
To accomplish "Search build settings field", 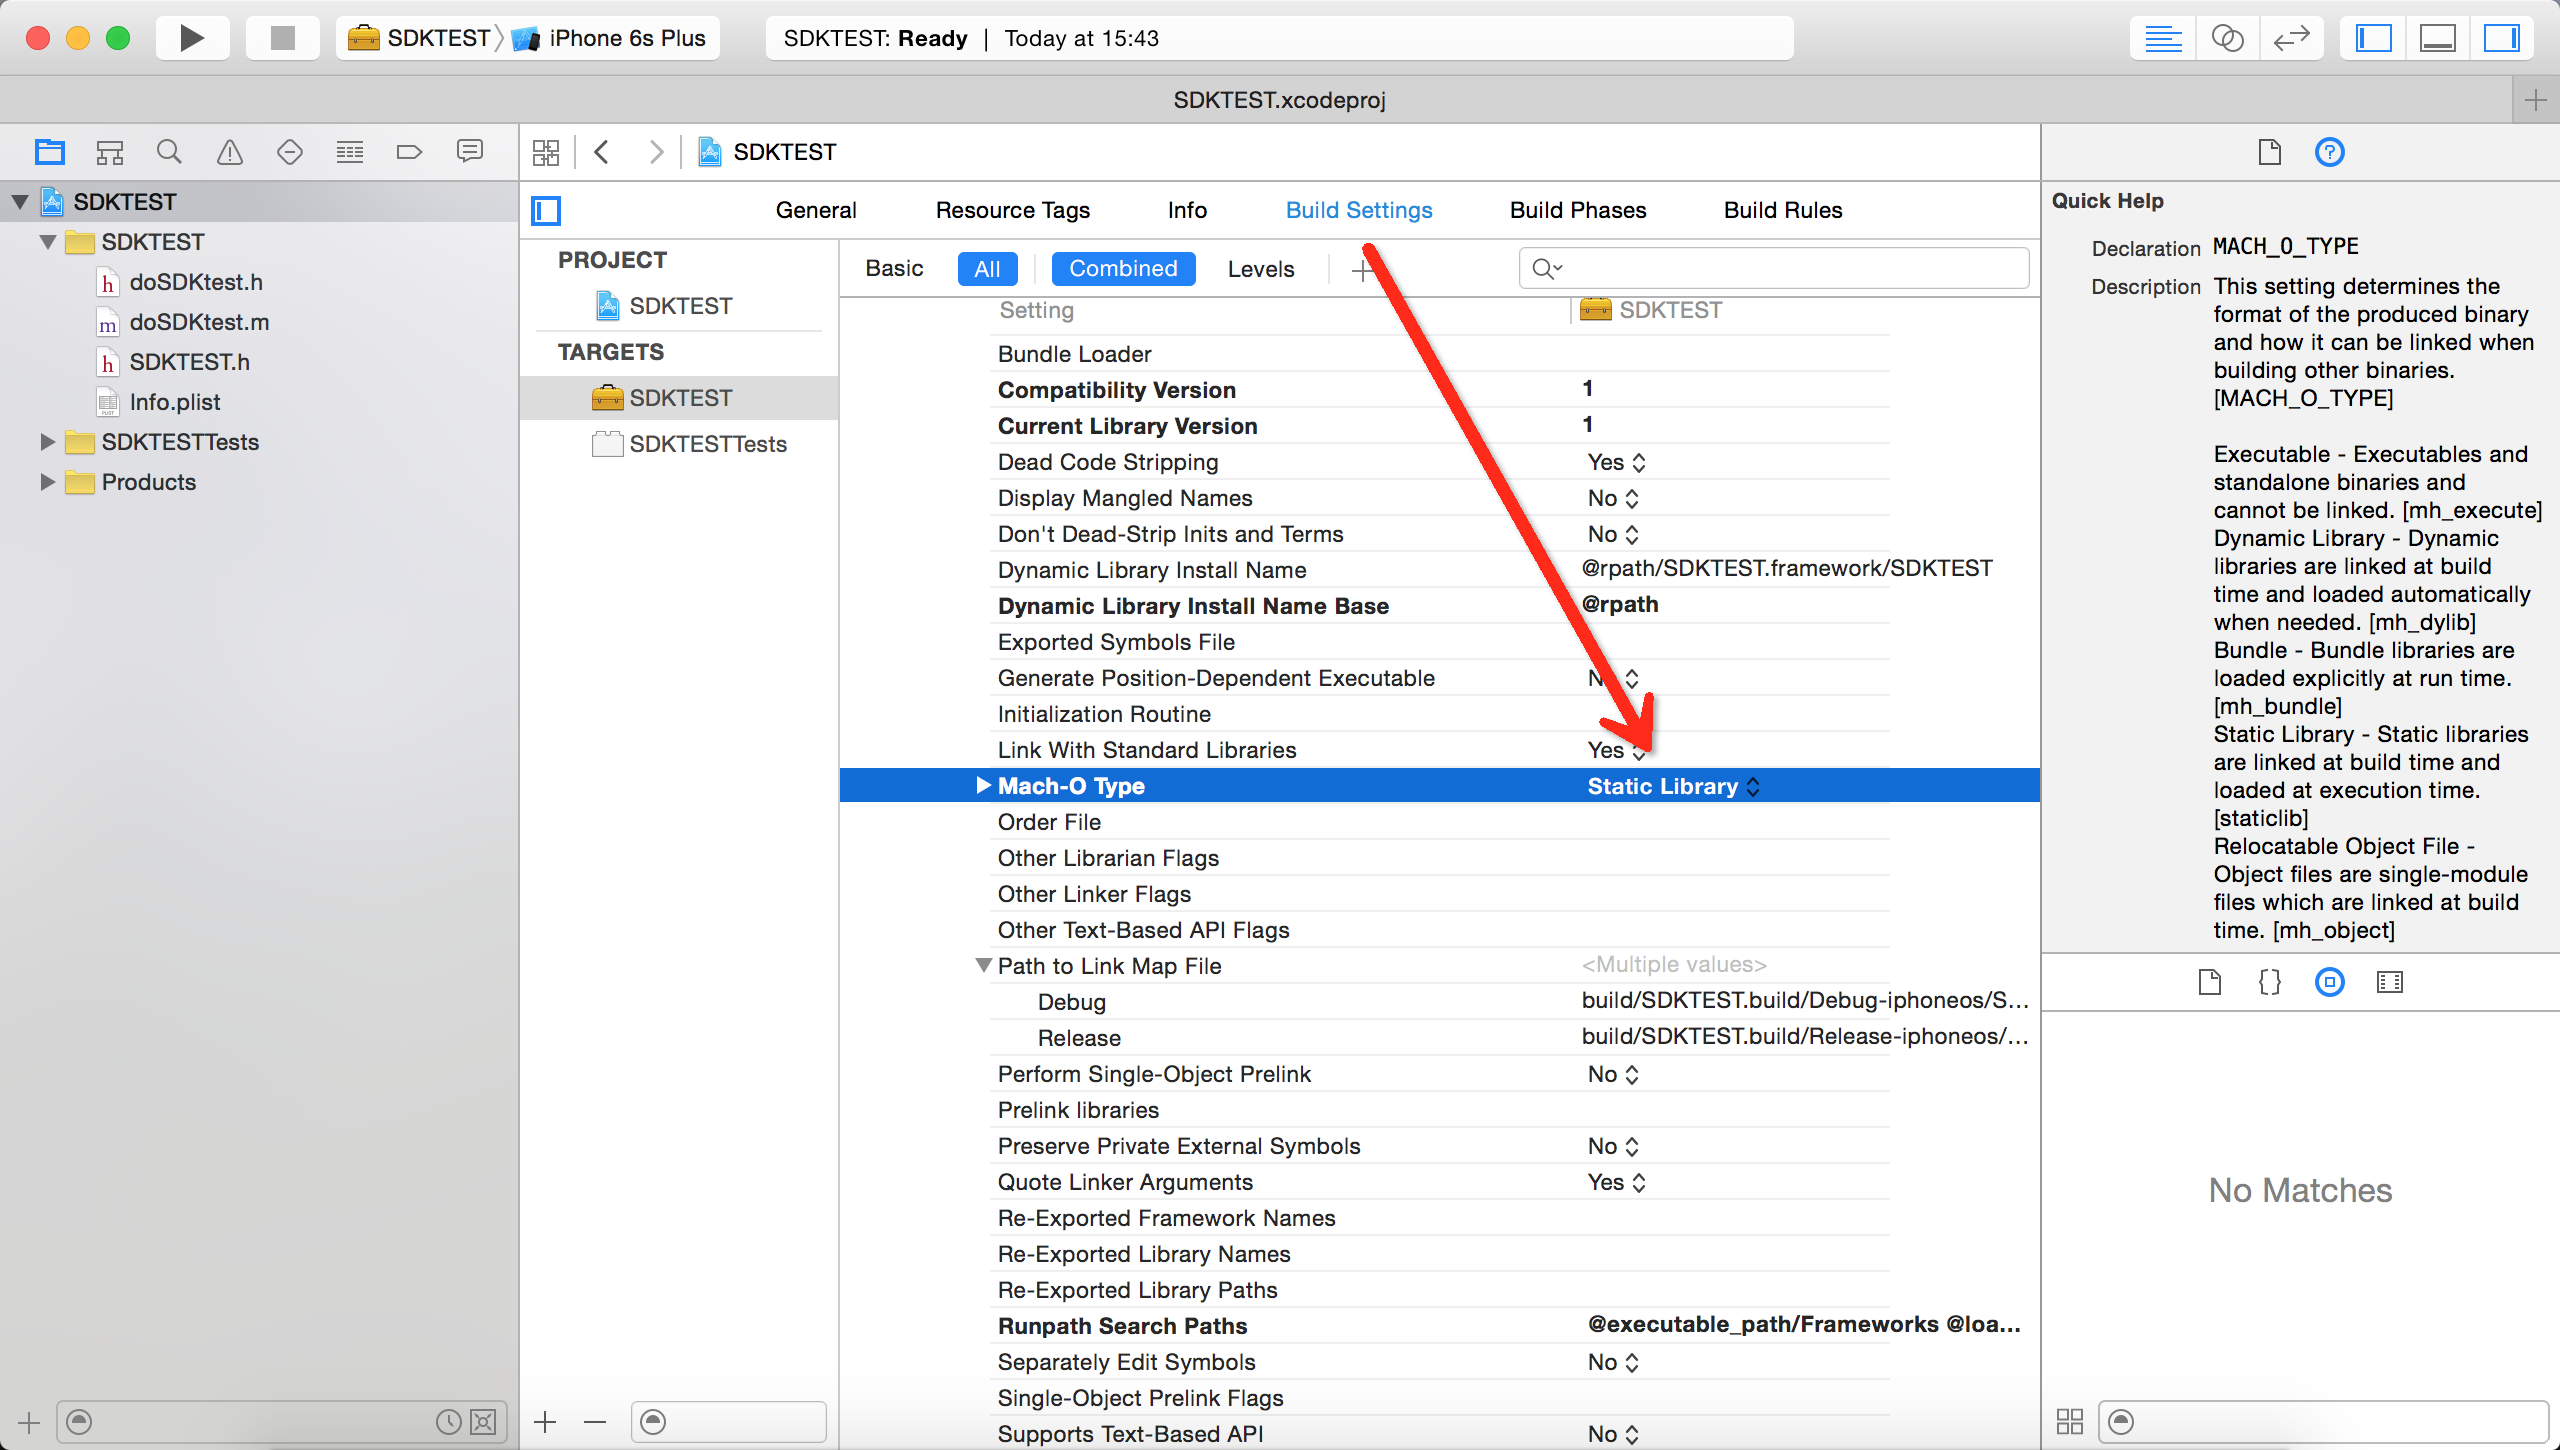I will point(1774,268).
